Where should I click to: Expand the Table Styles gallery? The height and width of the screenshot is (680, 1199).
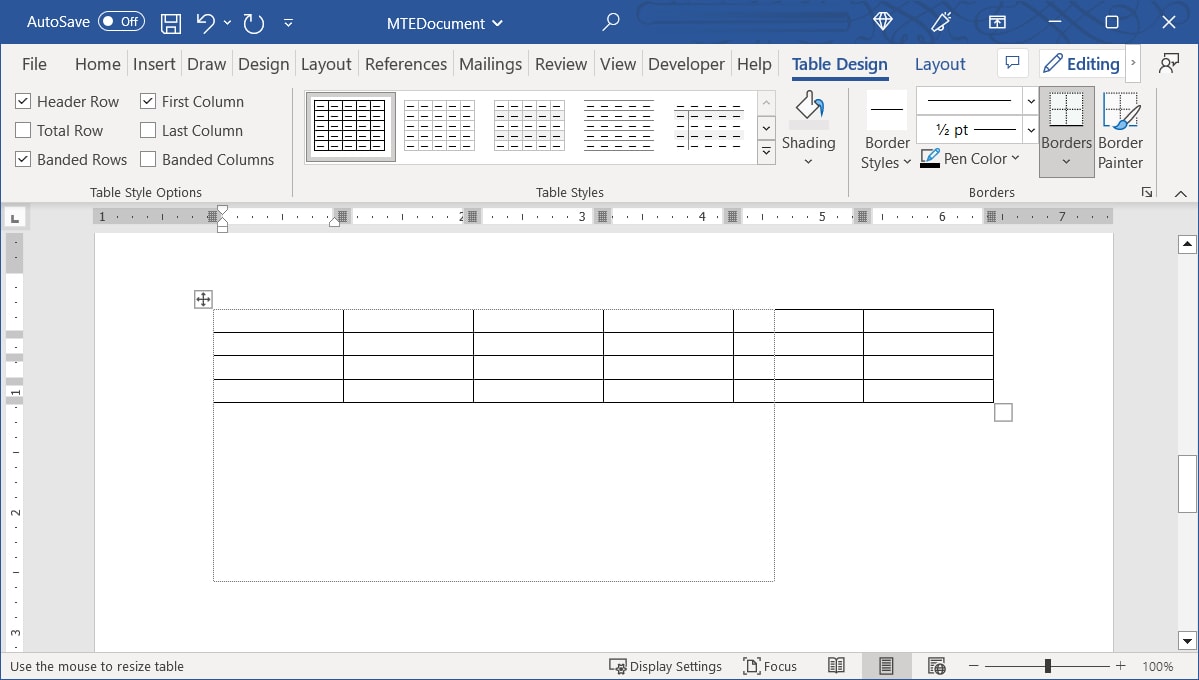[x=766, y=152]
